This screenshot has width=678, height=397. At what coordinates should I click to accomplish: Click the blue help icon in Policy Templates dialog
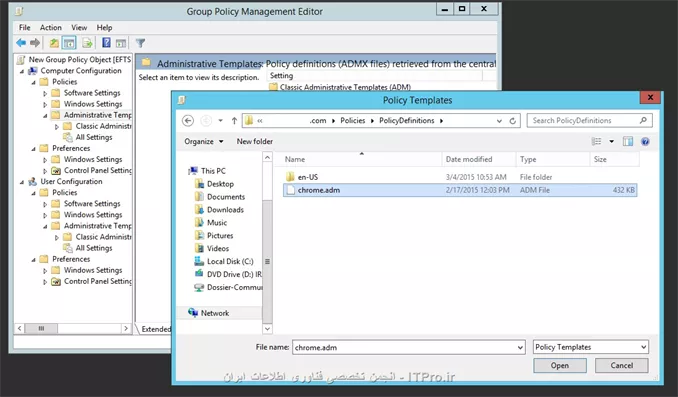coord(645,141)
